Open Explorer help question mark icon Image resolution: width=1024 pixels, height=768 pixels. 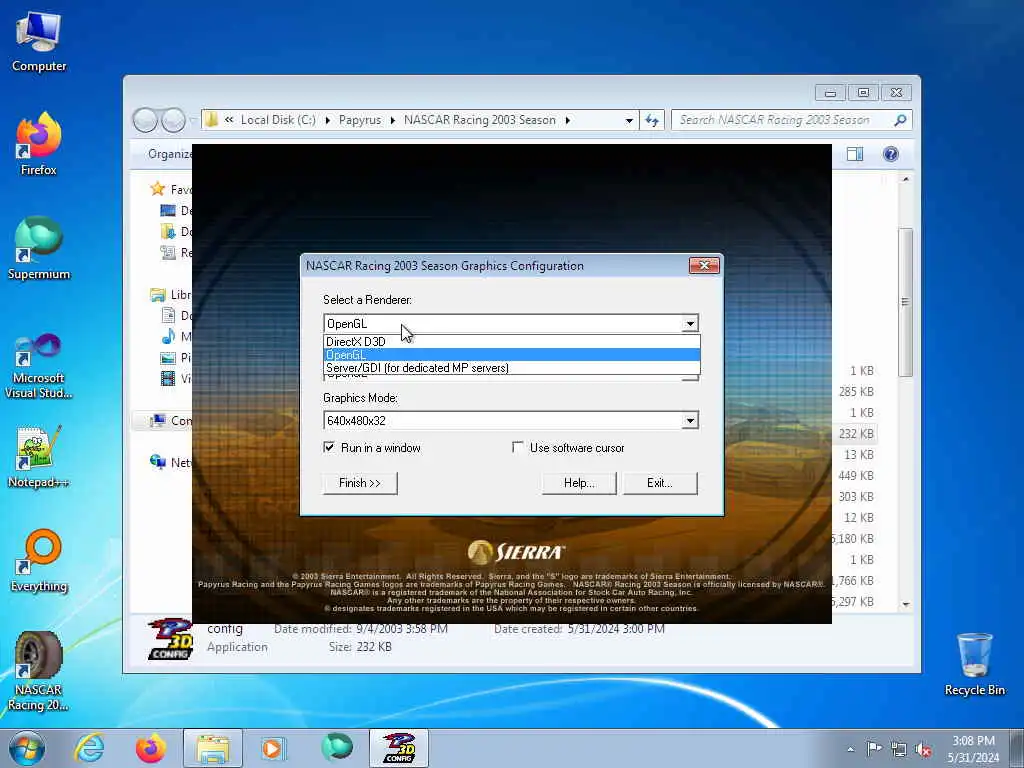click(x=891, y=154)
